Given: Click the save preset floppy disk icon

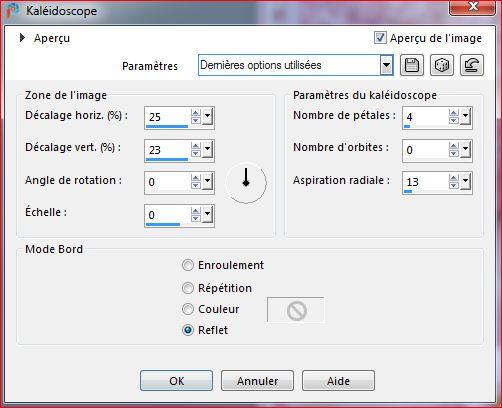Looking at the screenshot, I should tap(412, 65).
